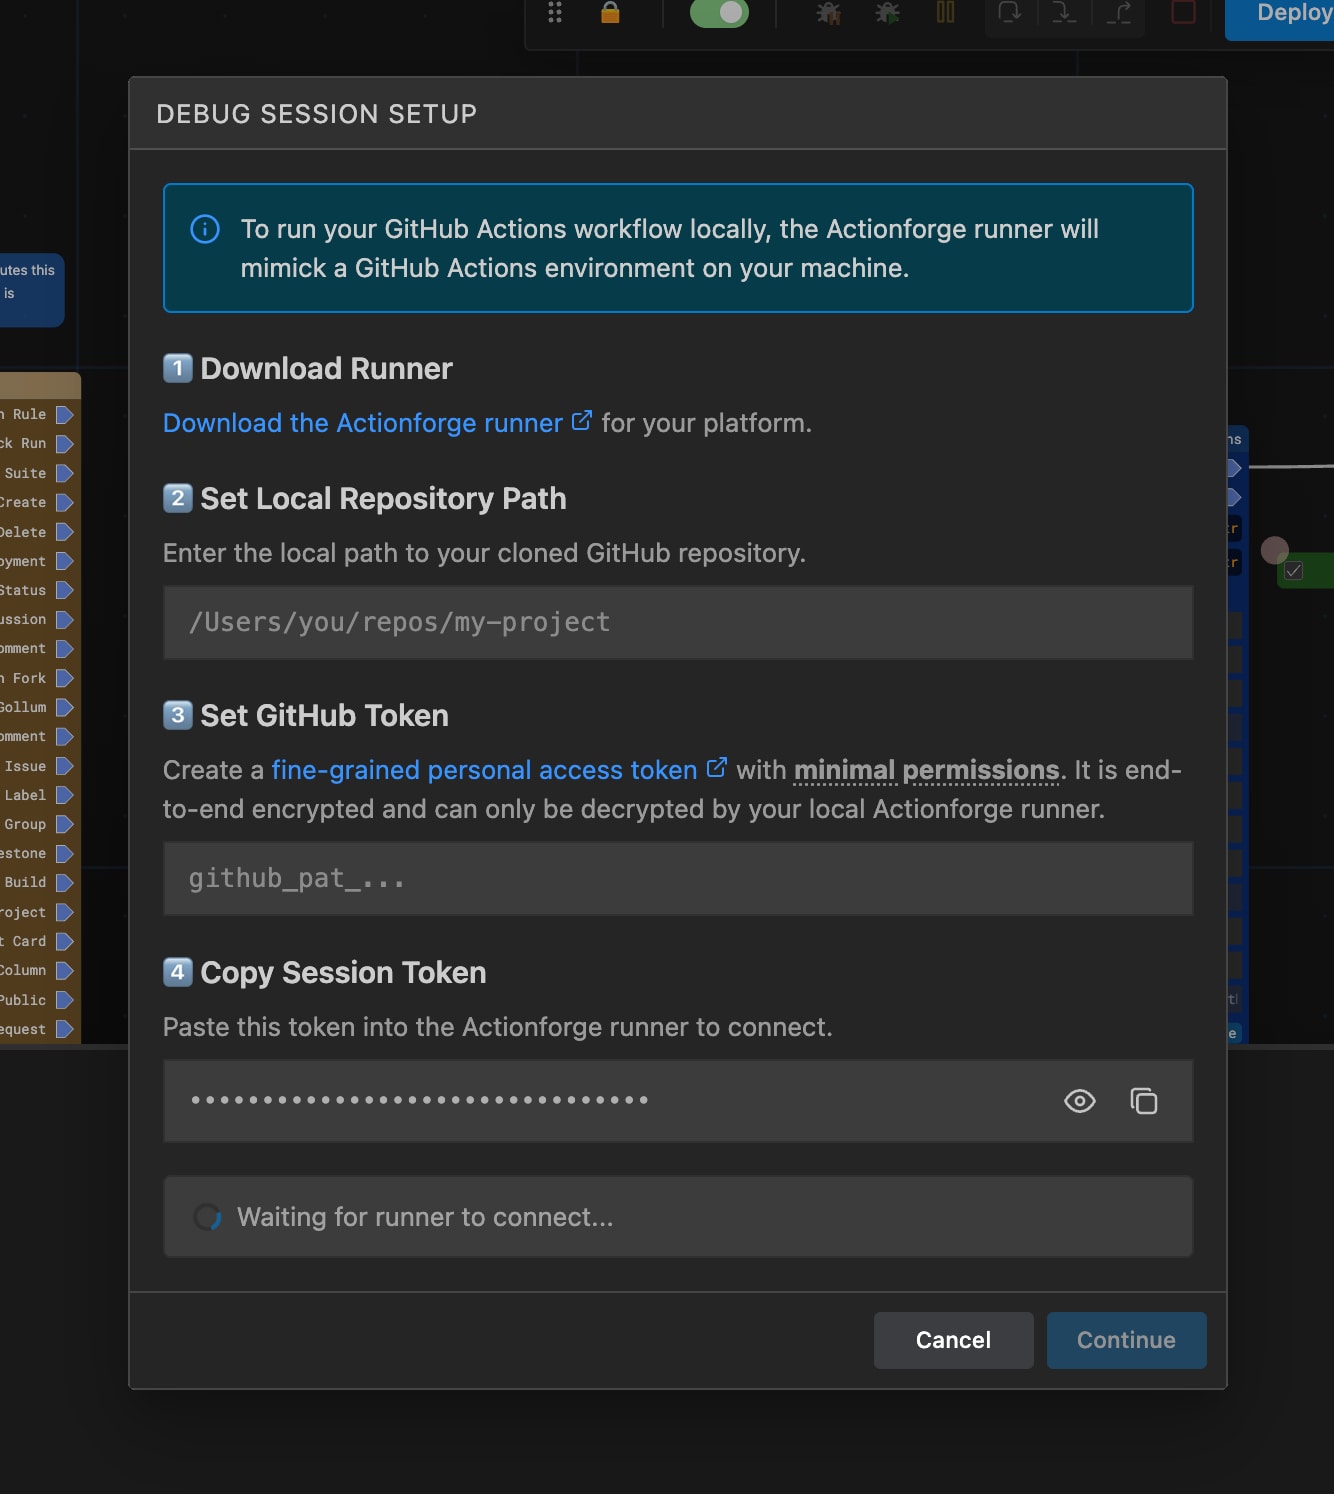Screen dimensions: 1334x1494
Task: Toggle the checkbox on the green node
Action: pyautogui.click(x=1294, y=571)
